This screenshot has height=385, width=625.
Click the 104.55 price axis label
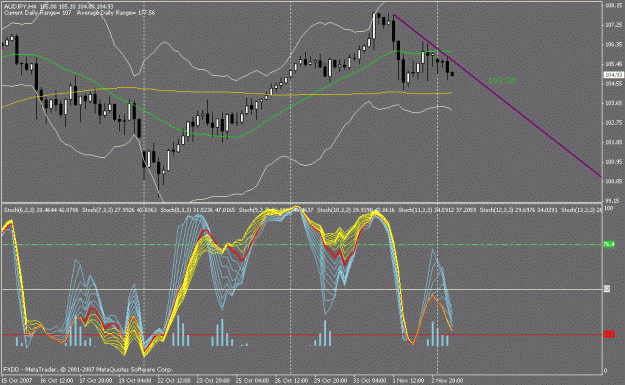[x=614, y=84]
